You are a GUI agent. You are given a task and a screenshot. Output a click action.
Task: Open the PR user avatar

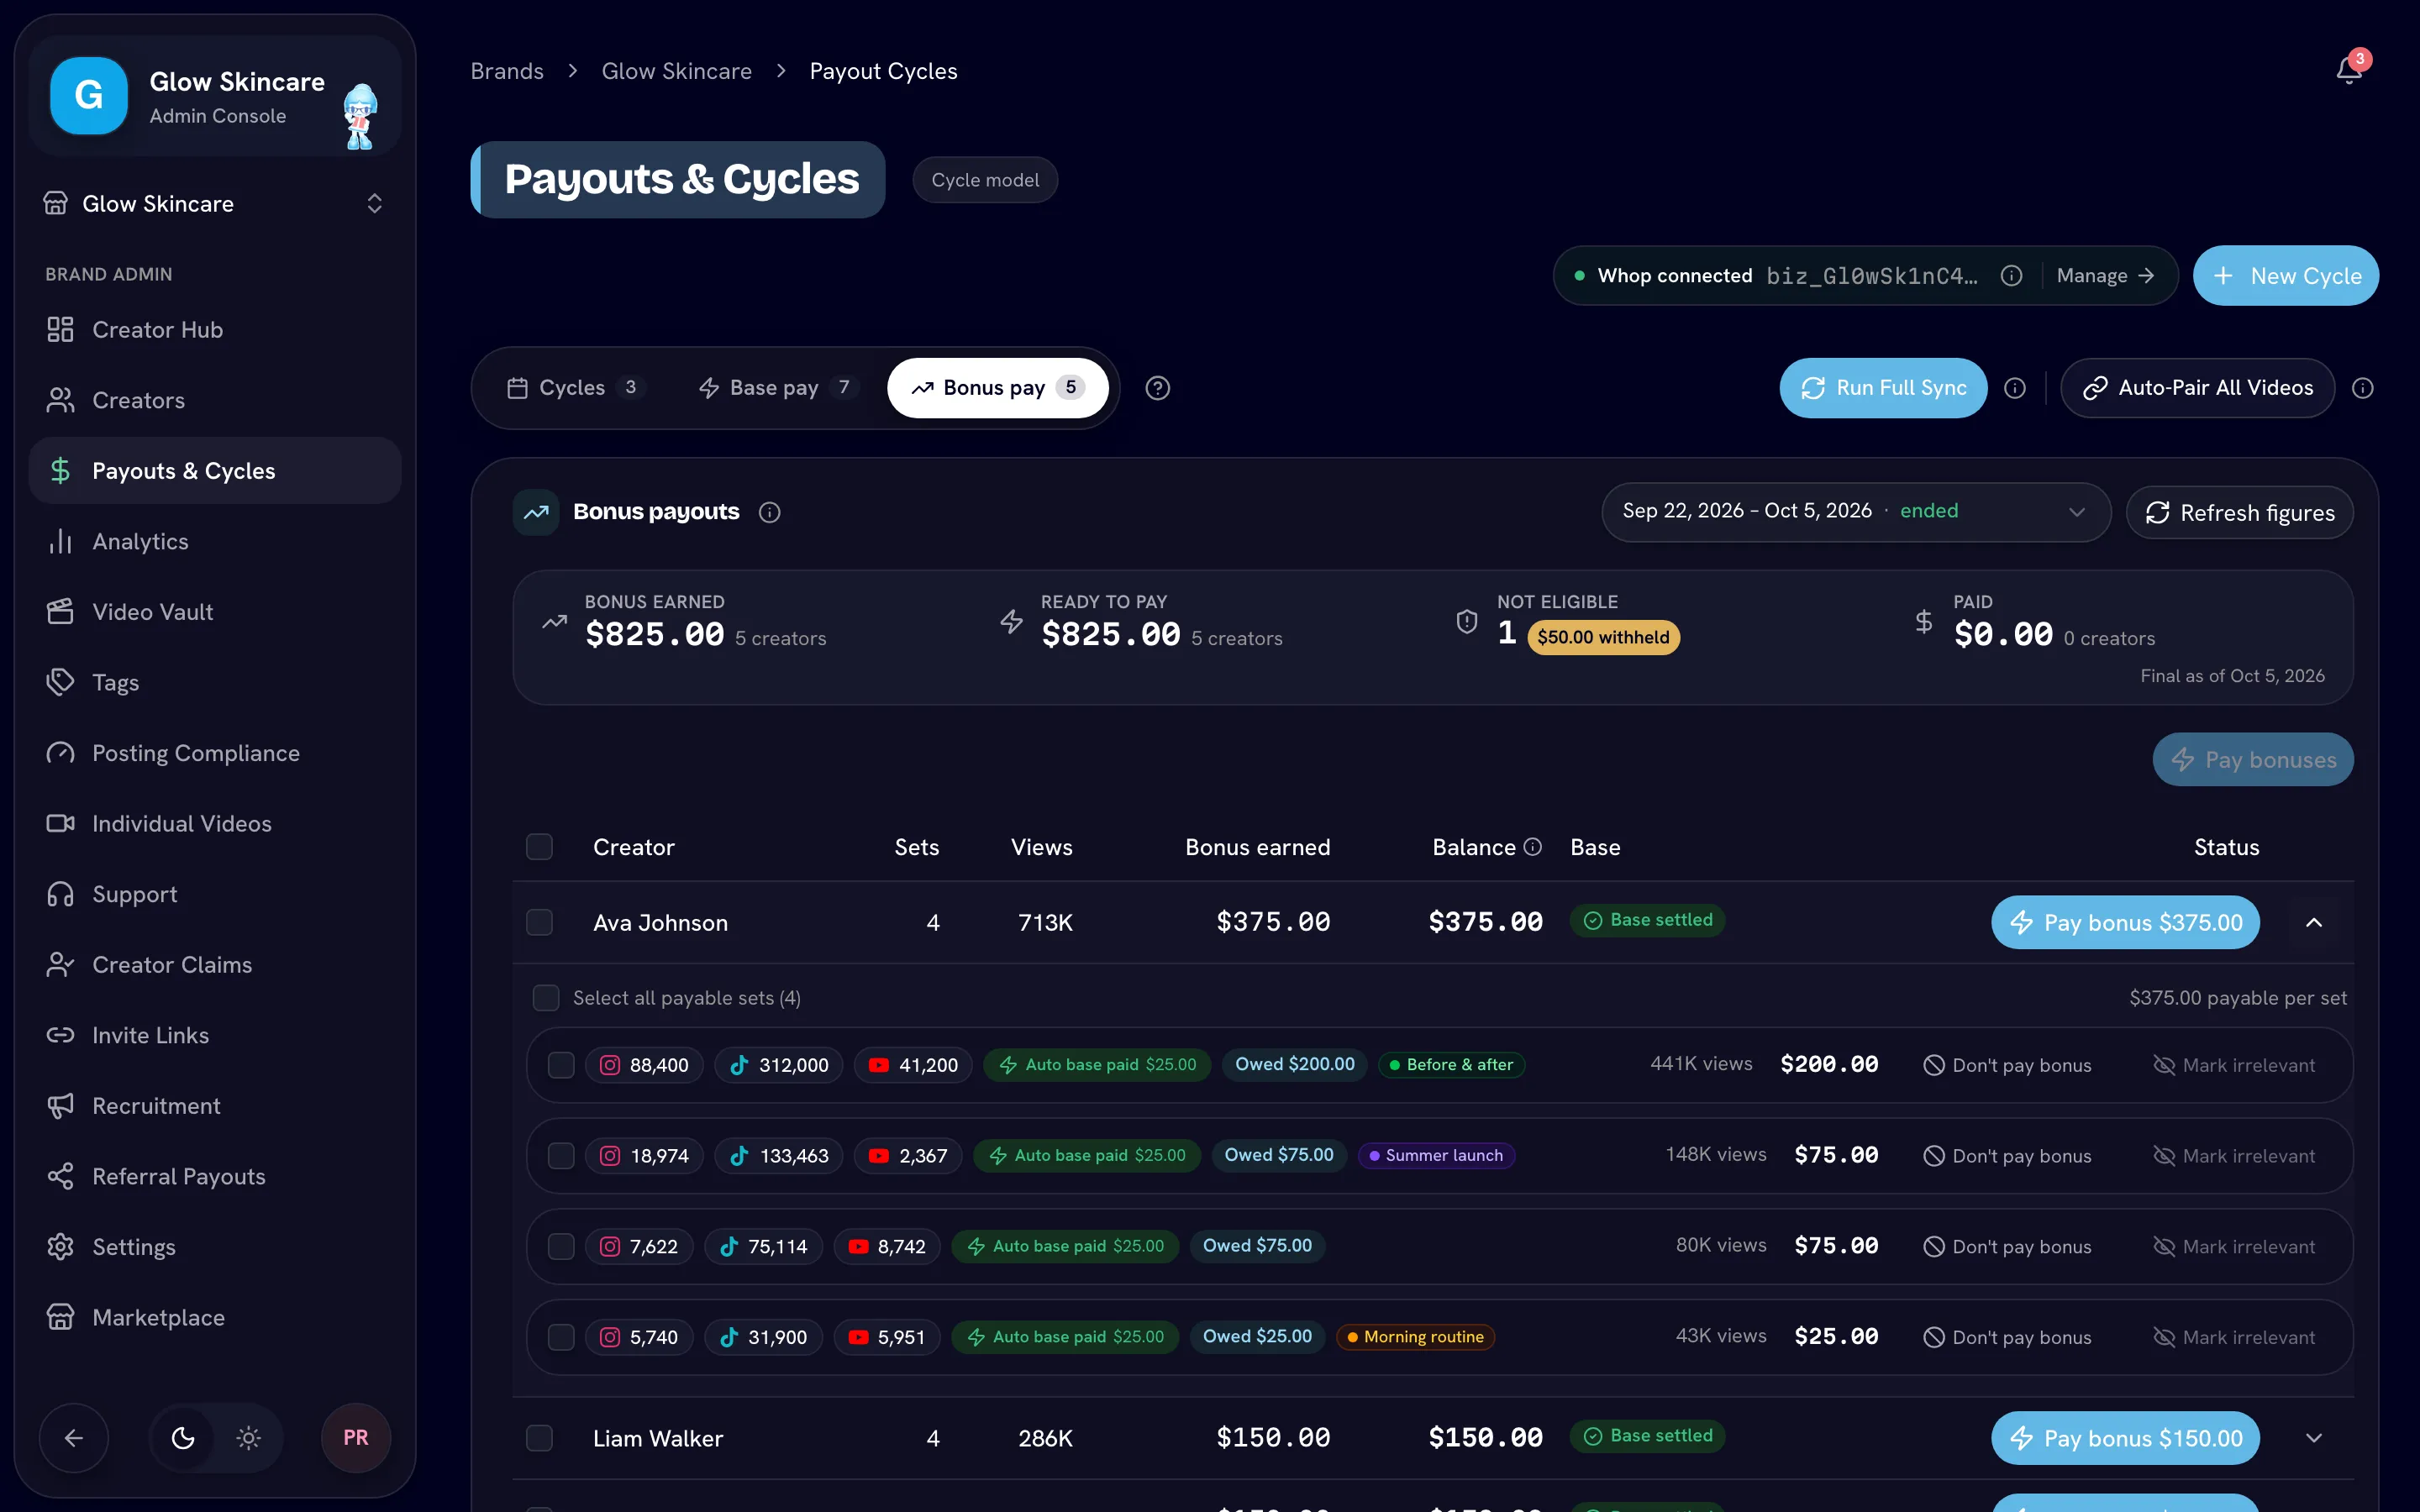355,1438
